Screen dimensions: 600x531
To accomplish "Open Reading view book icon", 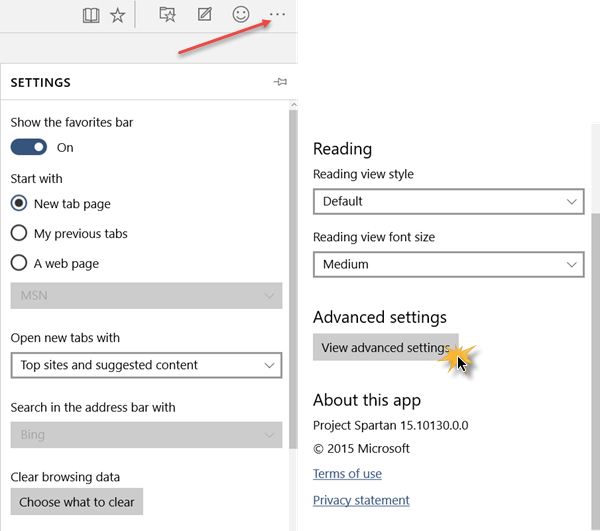I will [x=91, y=16].
